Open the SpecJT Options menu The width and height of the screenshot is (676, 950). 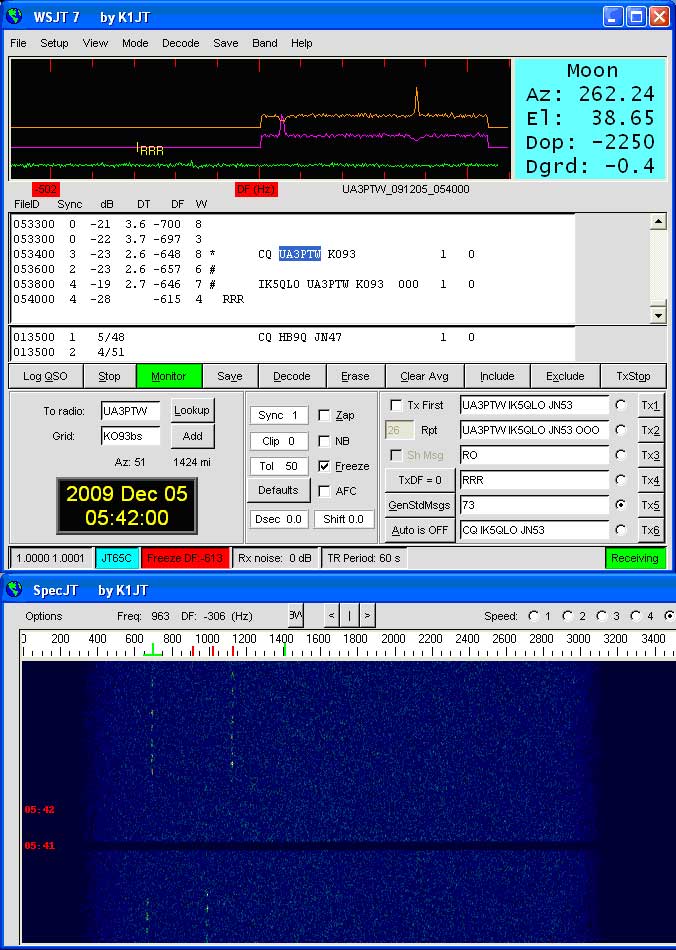(x=44, y=616)
